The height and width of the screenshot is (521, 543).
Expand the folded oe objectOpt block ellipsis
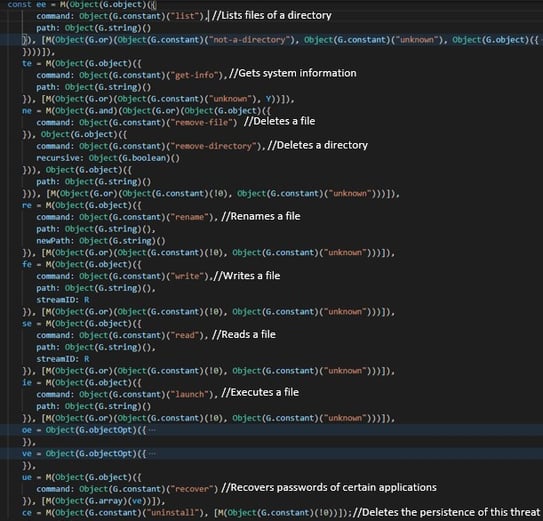click(x=152, y=430)
